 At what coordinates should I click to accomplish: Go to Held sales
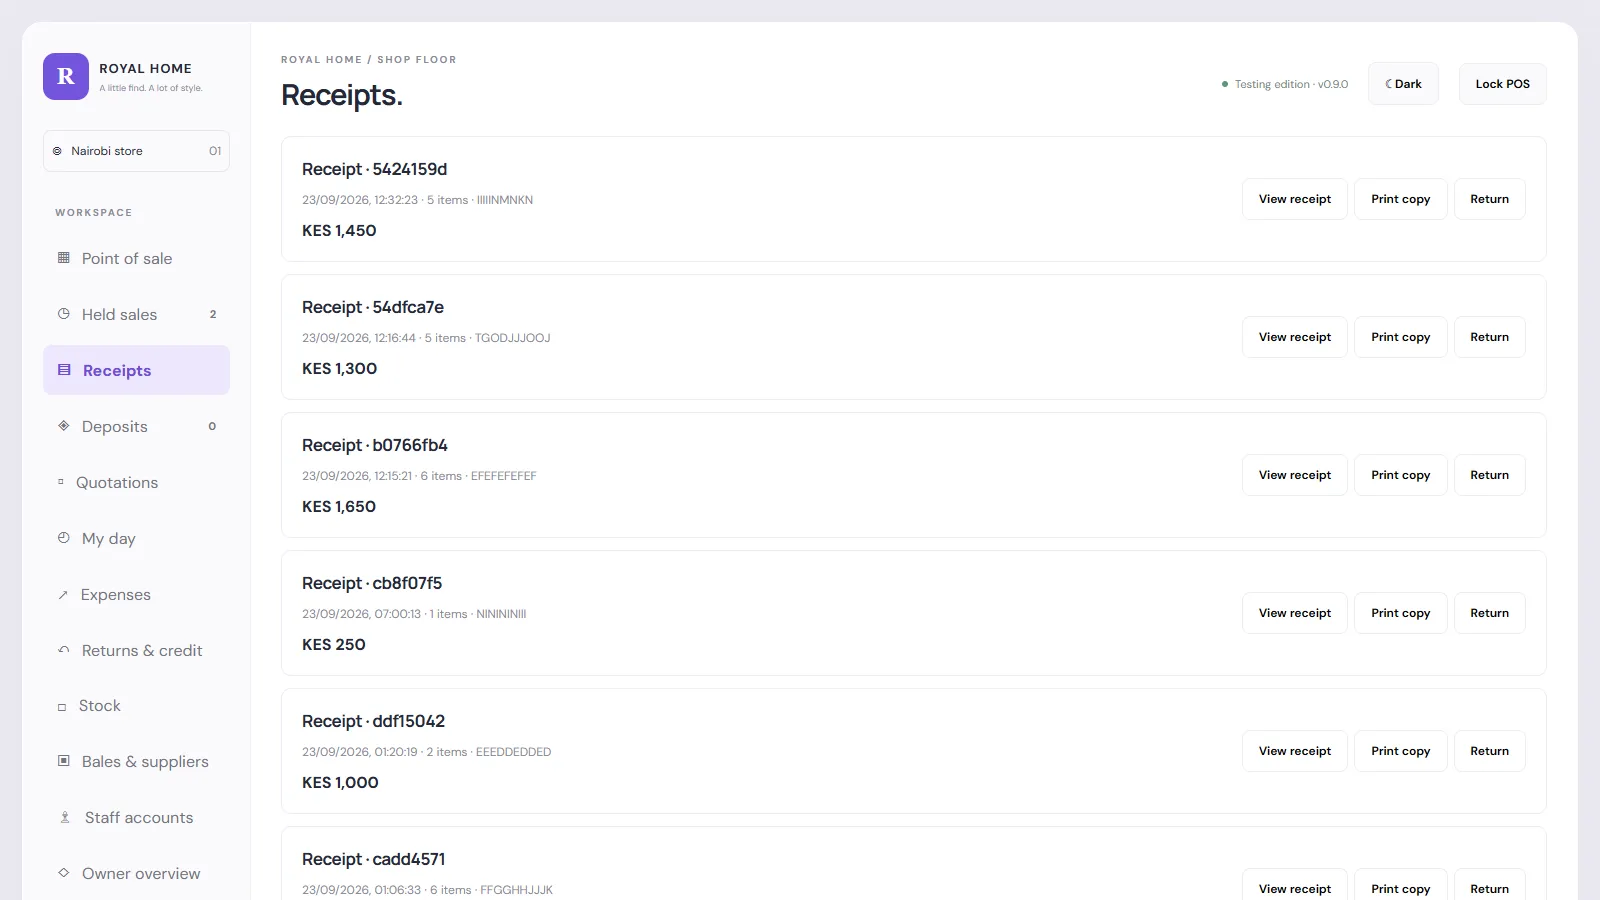[x=136, y=314]
